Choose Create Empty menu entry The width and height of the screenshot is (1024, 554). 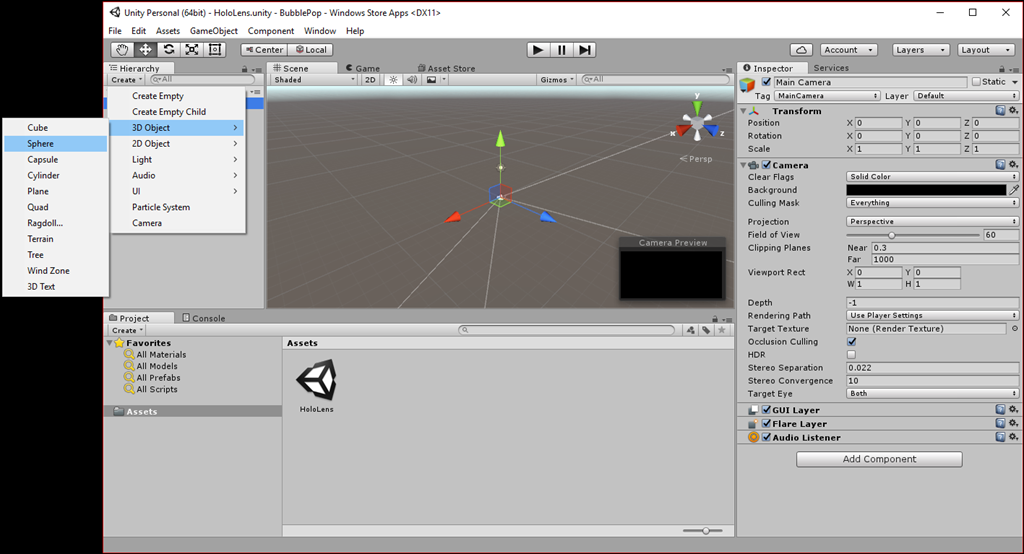157,96
